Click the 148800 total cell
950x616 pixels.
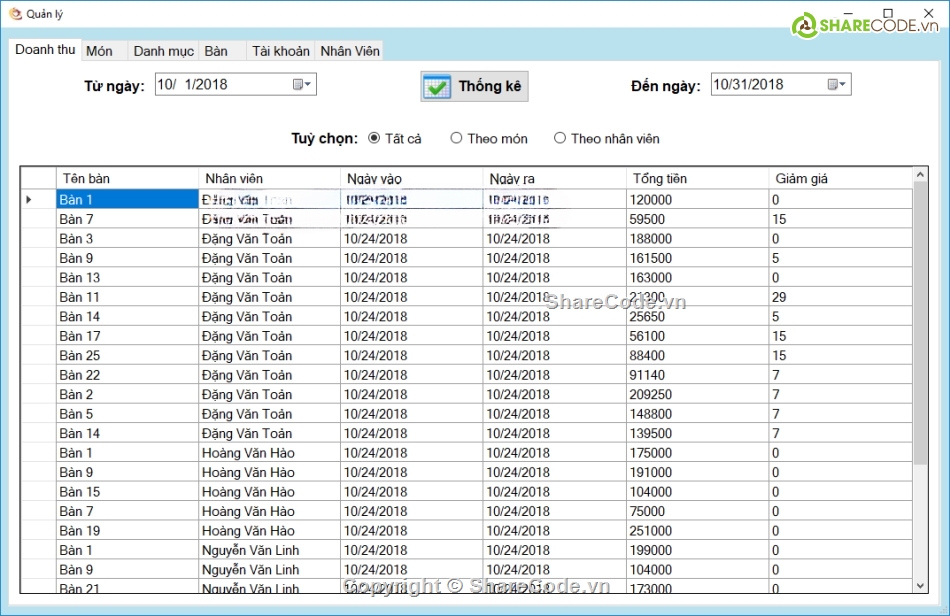[x=697, y=414]
